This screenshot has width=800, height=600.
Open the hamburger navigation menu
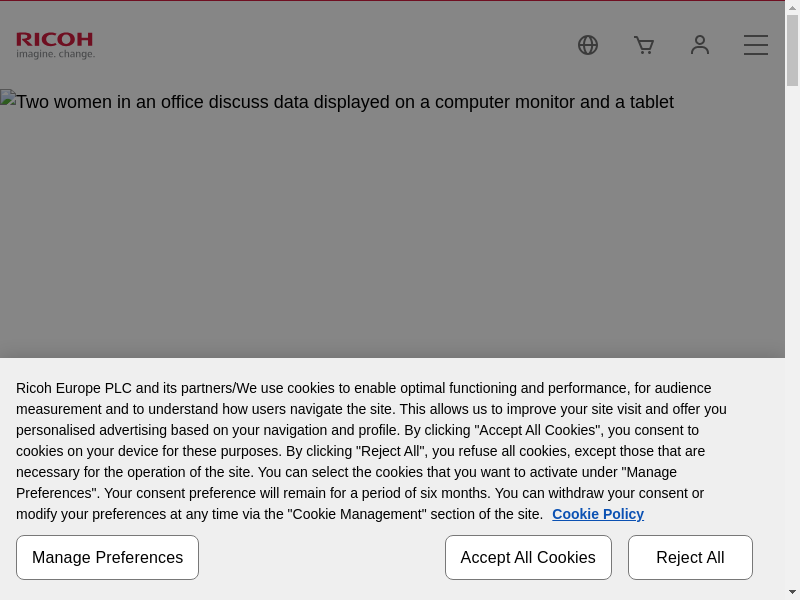click(x=756, y=45)
